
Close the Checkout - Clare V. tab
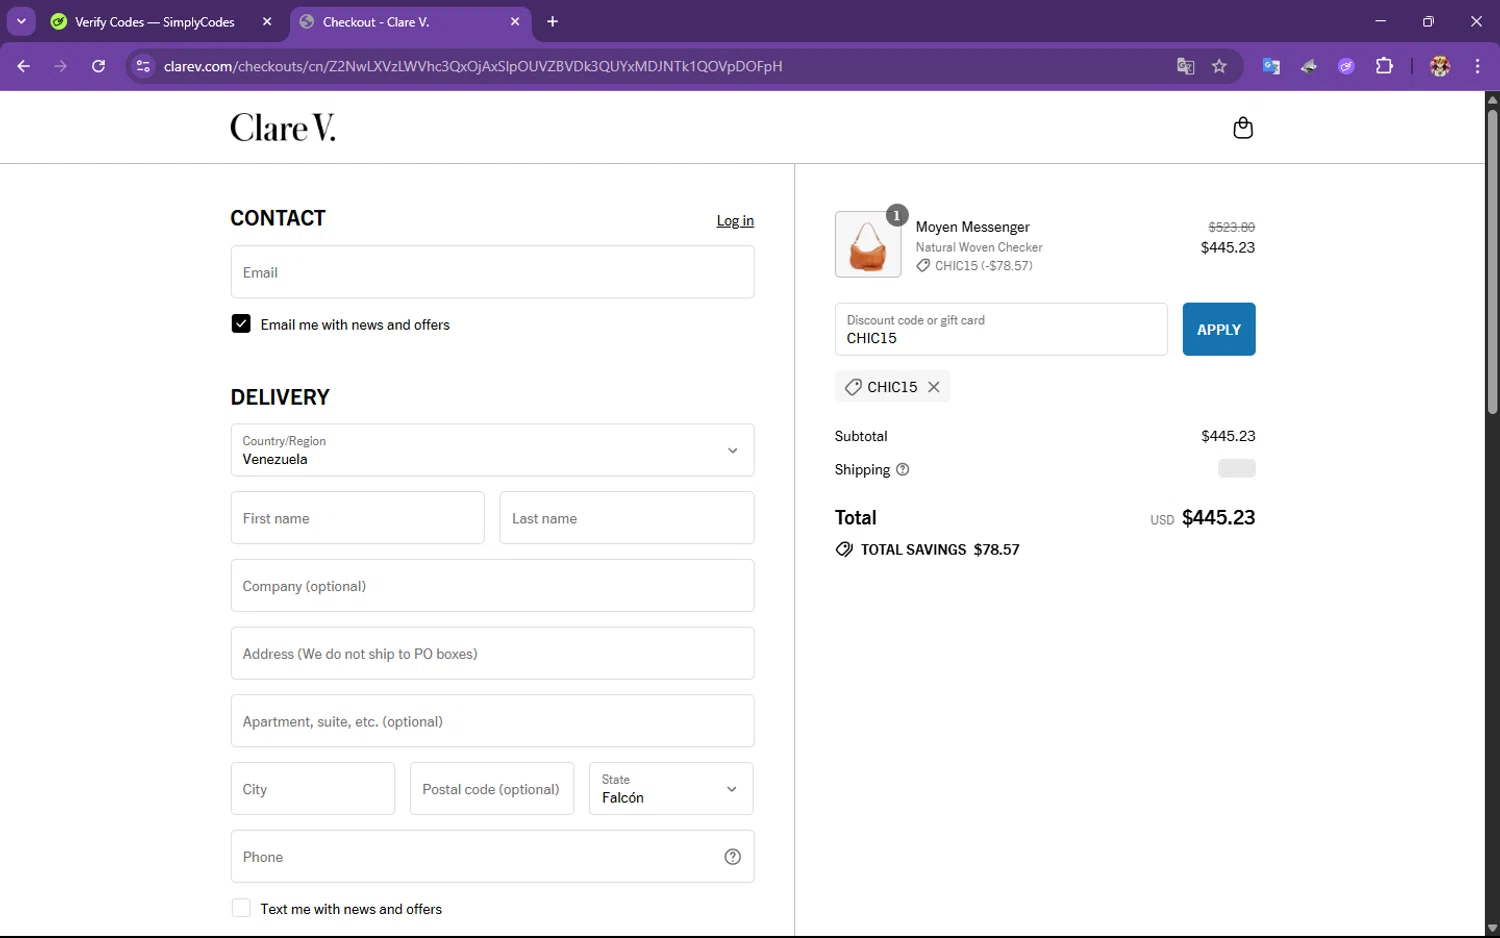tap(515, 21)
